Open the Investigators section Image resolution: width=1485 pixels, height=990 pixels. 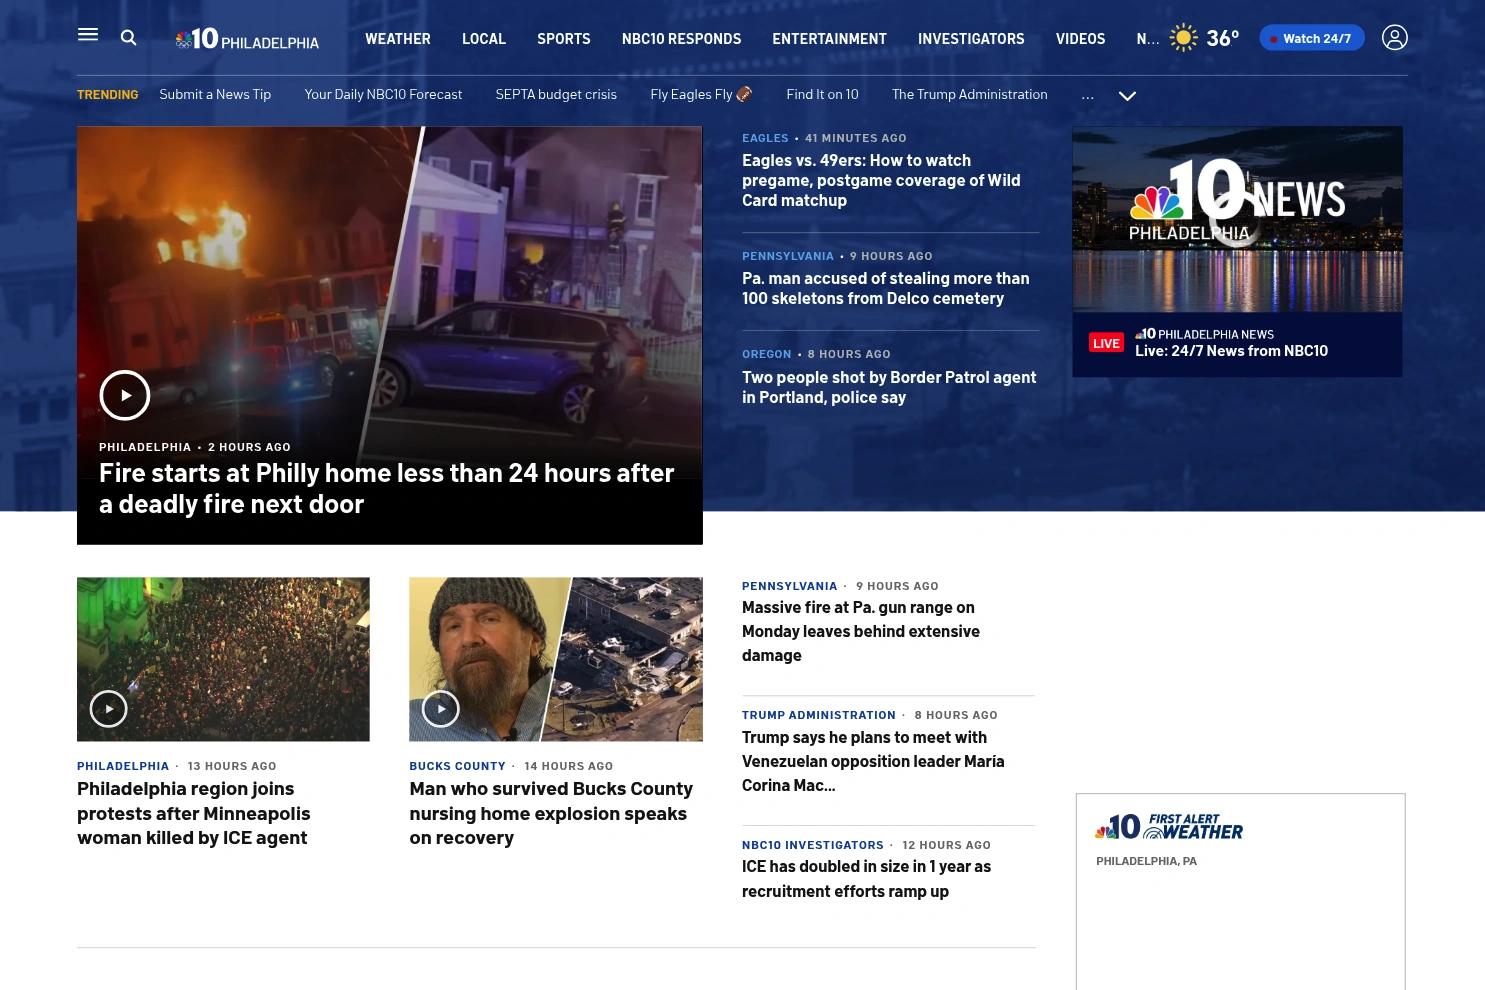971,38
